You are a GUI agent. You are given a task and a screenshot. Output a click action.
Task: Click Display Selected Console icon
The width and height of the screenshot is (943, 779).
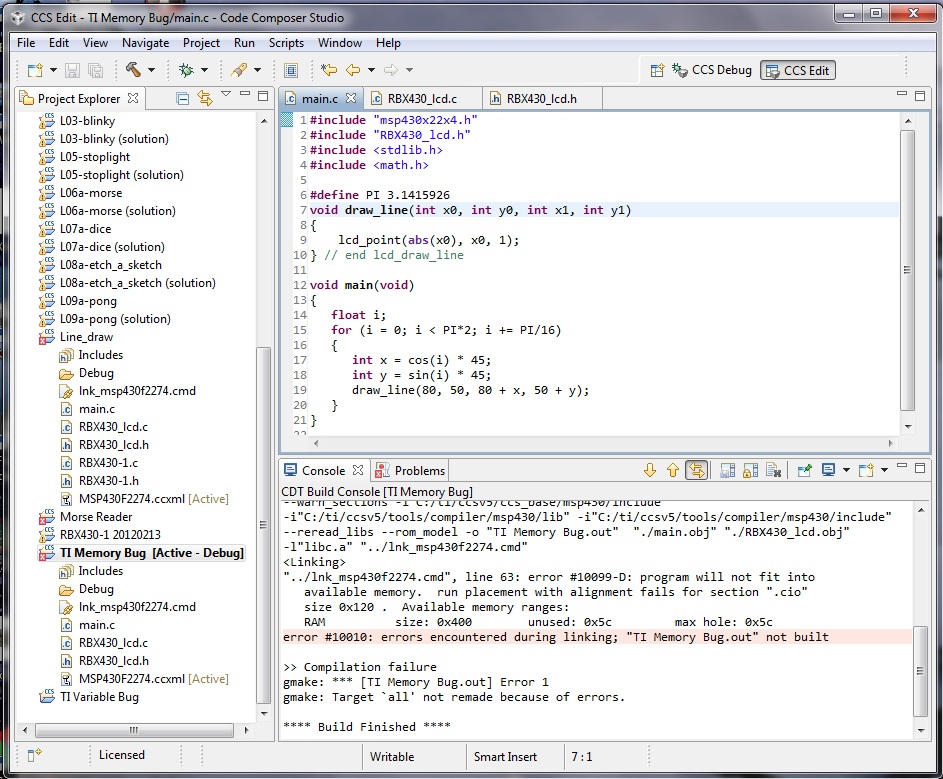[828, 470]
